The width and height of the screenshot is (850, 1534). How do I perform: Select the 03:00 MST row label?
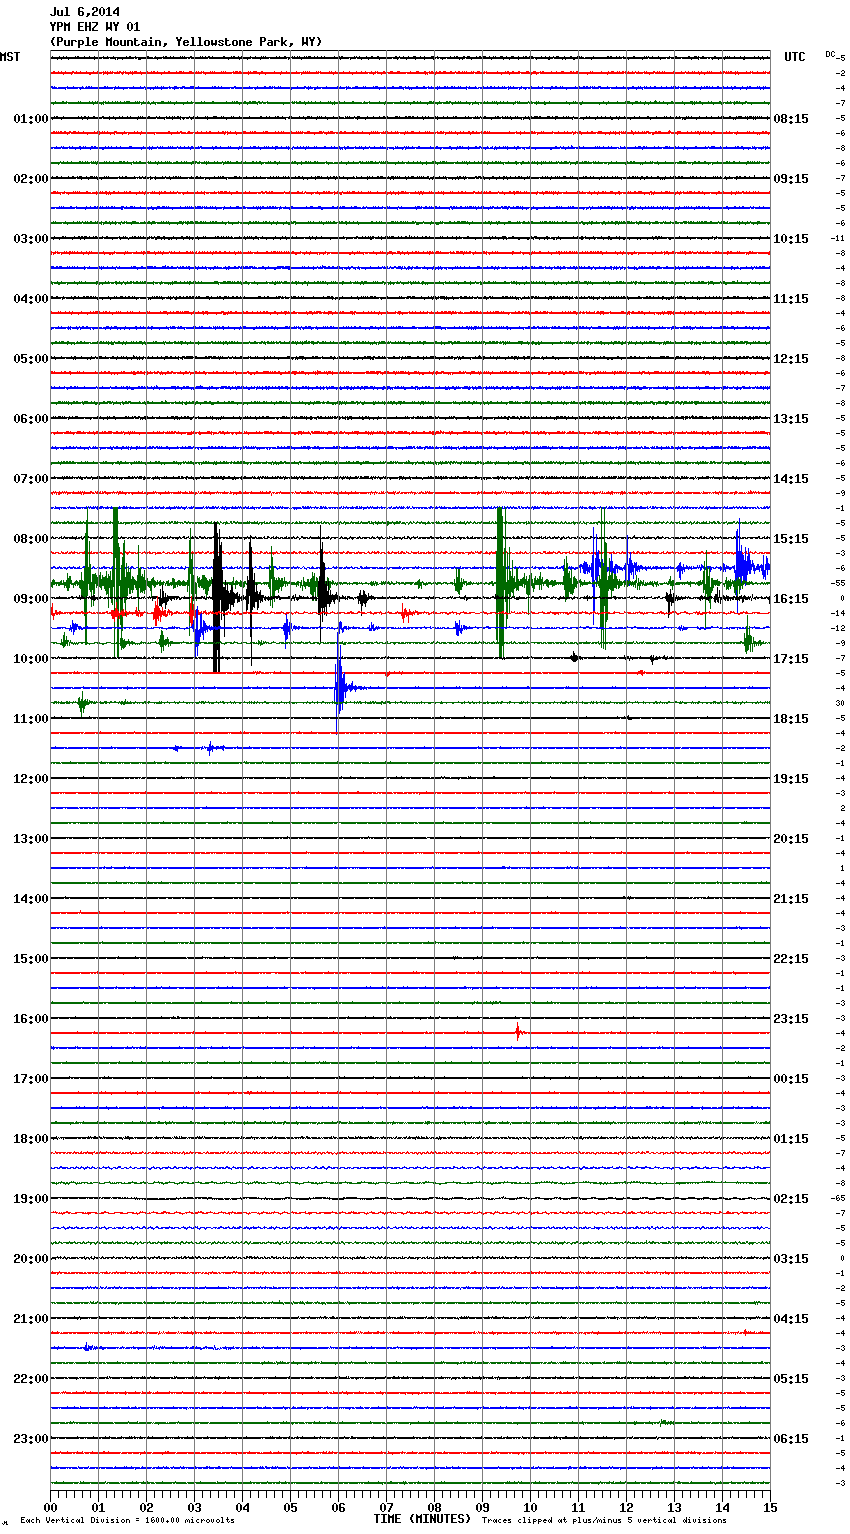[31, 239]
